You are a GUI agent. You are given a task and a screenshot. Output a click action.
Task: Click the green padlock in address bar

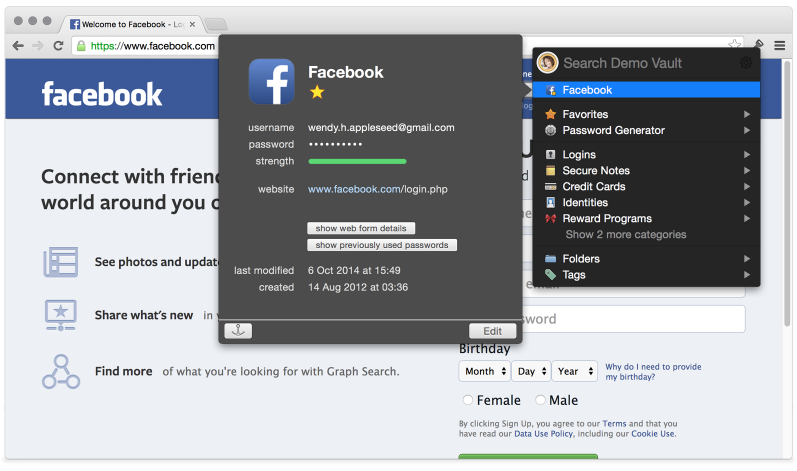81,46
